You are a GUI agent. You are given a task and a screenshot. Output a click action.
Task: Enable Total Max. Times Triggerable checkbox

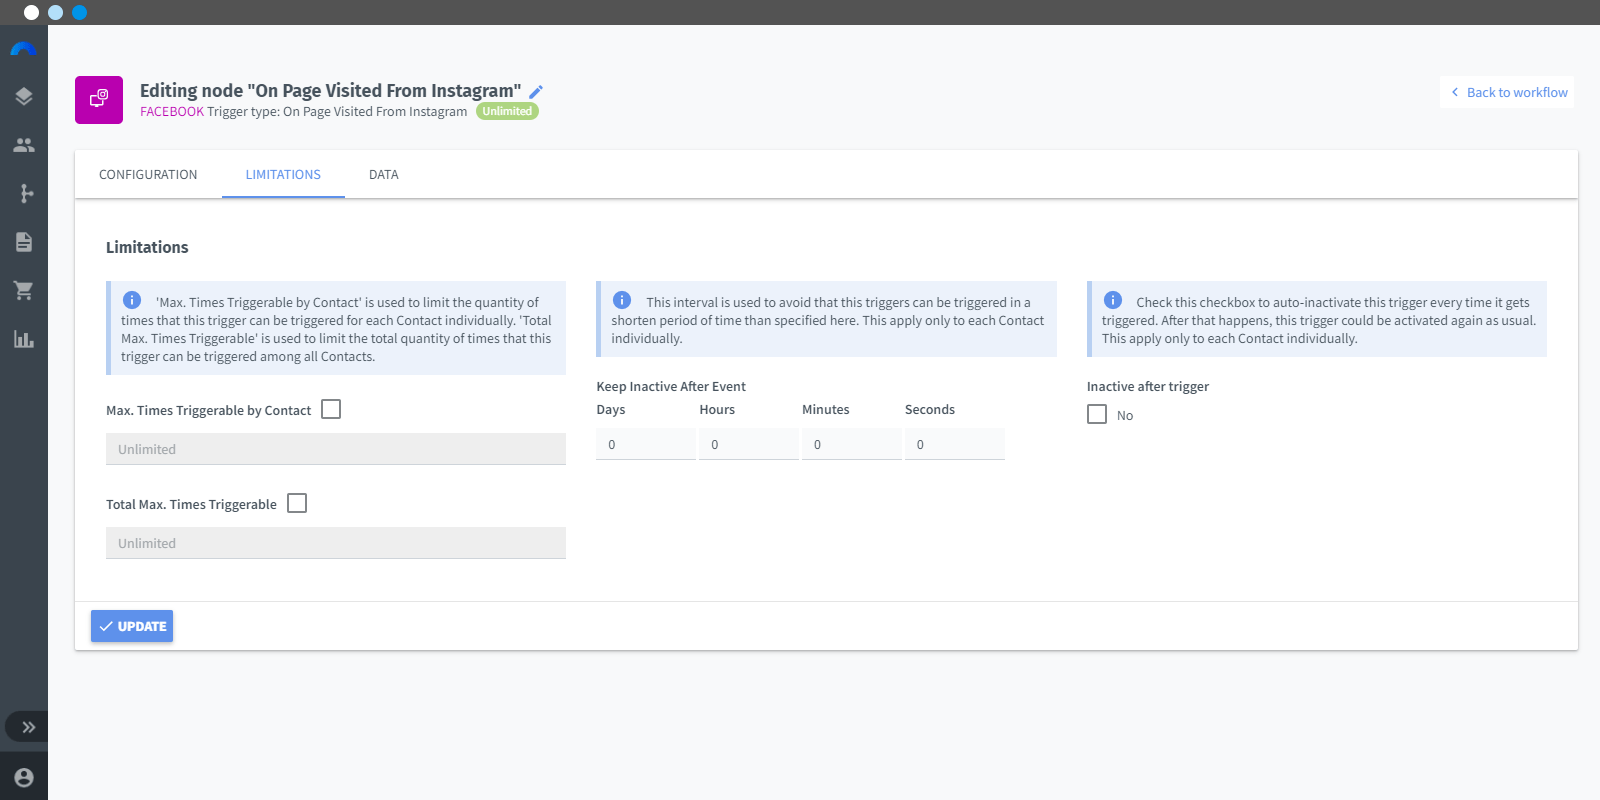[297, 503]
